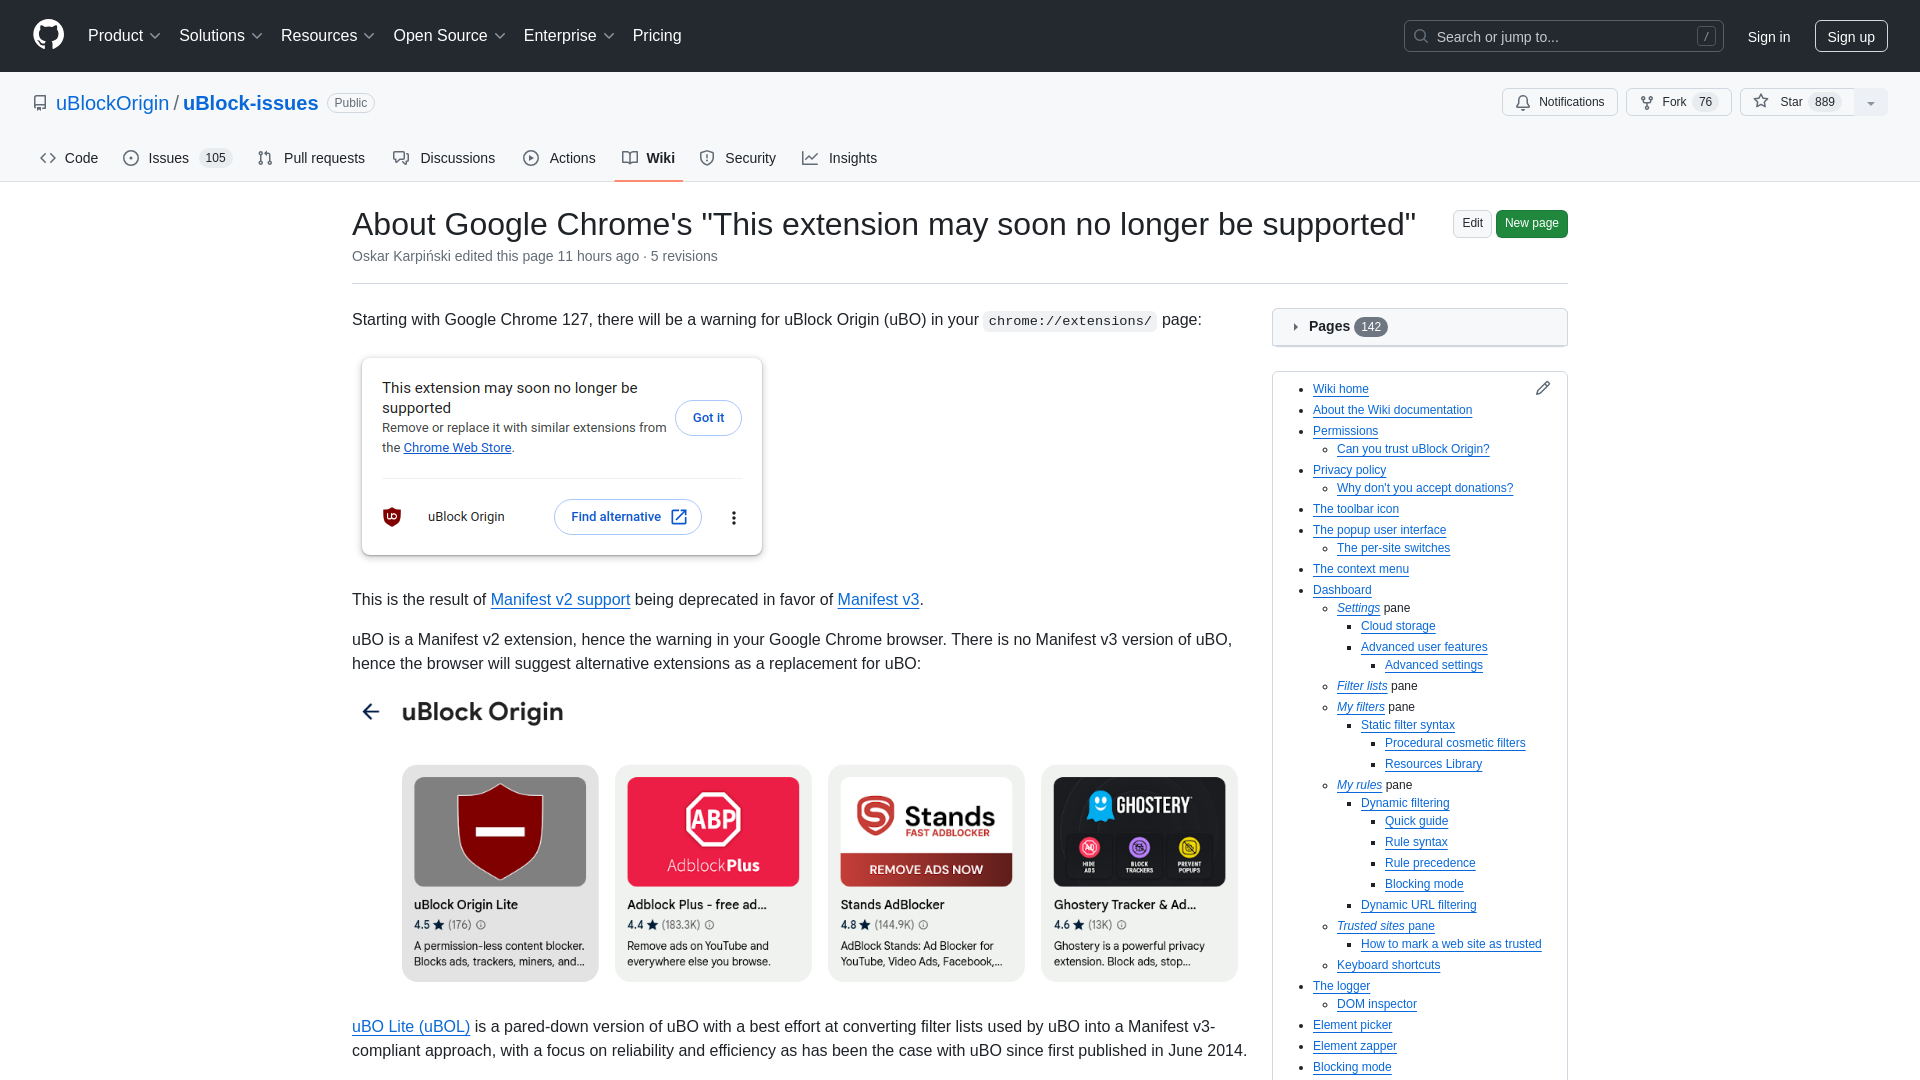
Task: Open Can you trust uBlock Origin link
Action: [1413, 449]
